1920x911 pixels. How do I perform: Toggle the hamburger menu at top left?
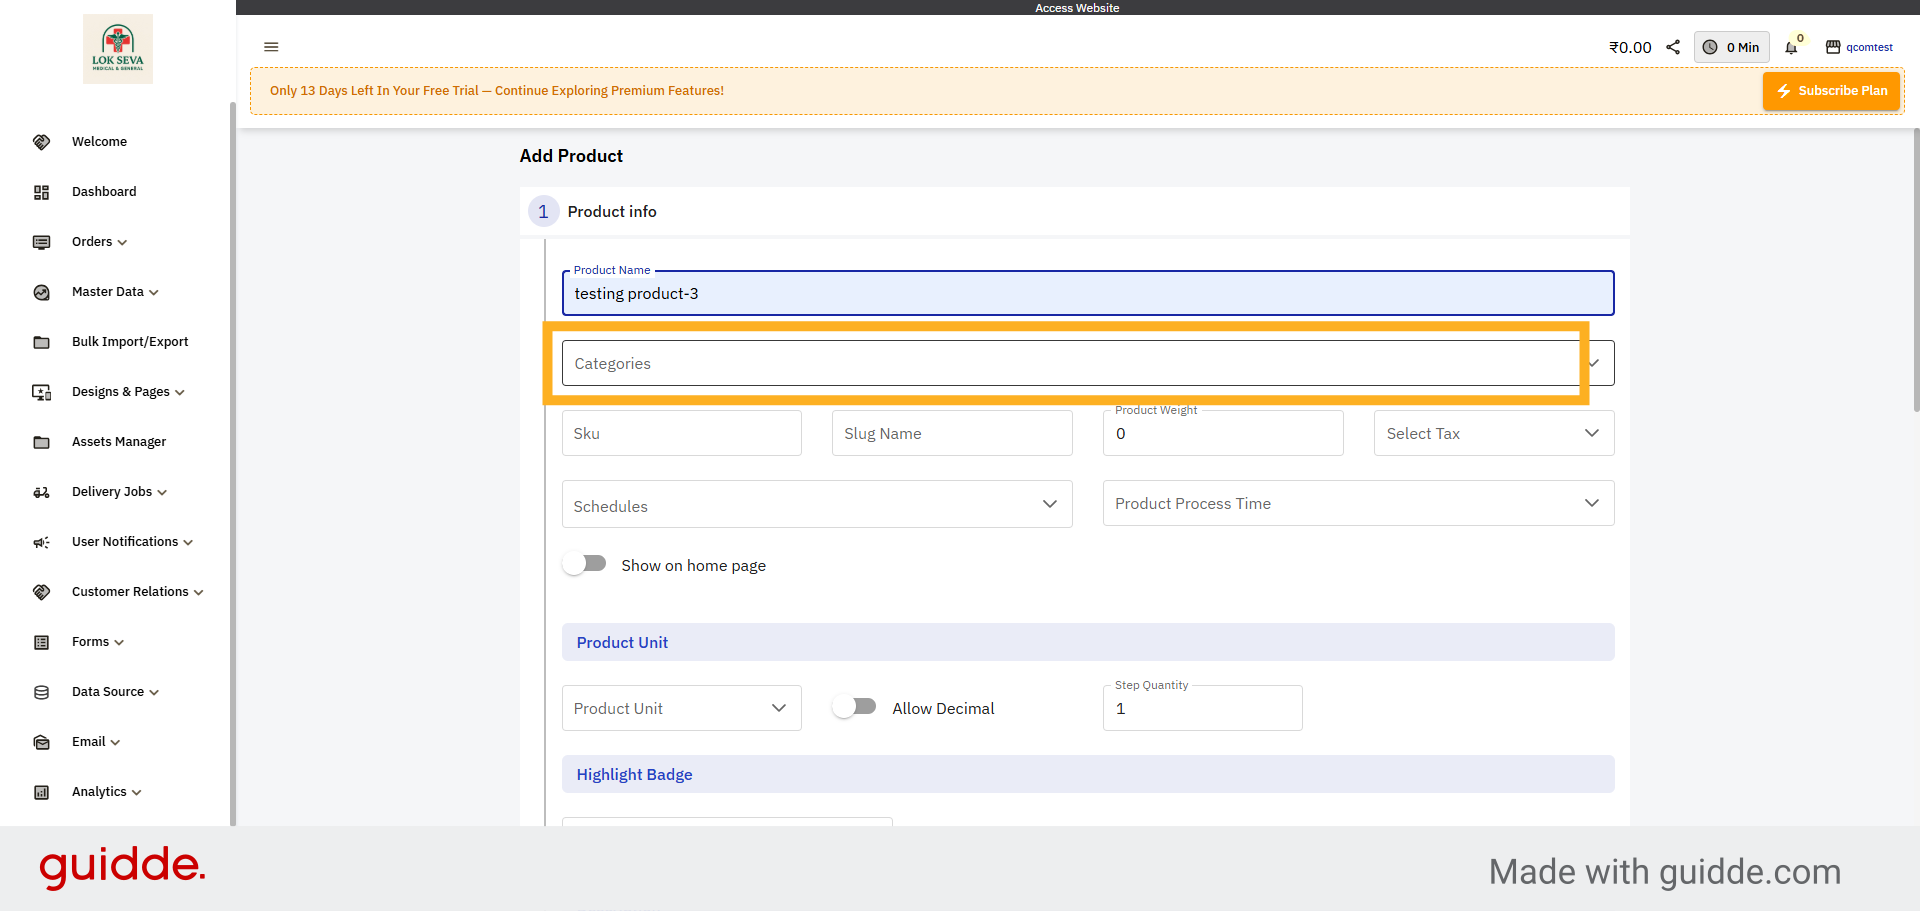[271, 47]
